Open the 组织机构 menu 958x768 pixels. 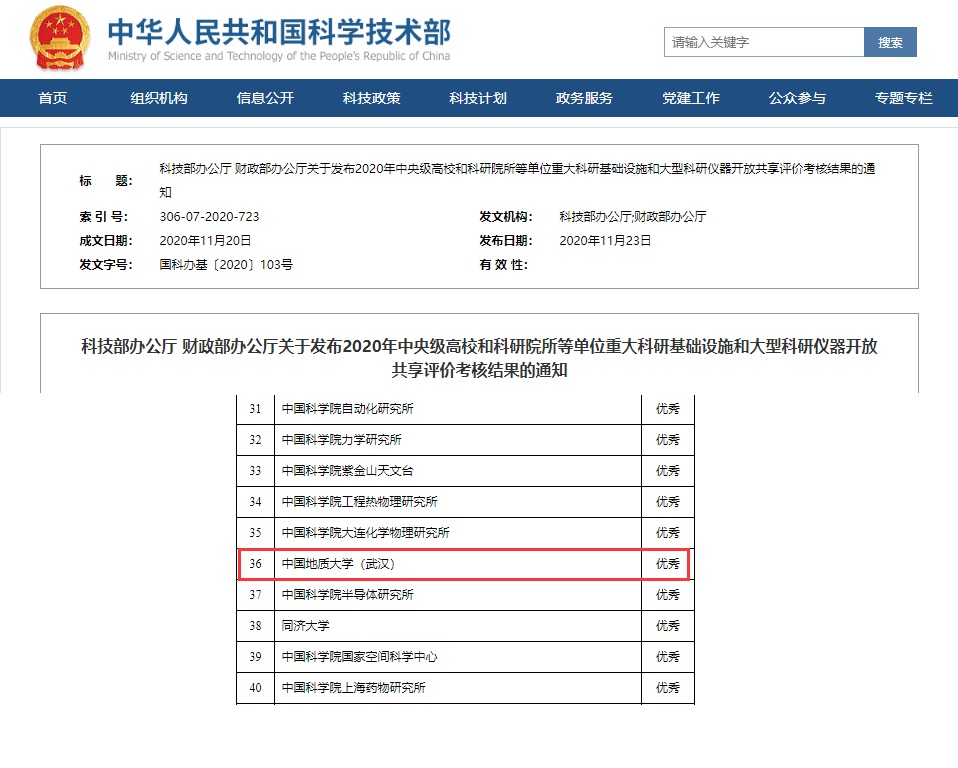pos(159,98)
